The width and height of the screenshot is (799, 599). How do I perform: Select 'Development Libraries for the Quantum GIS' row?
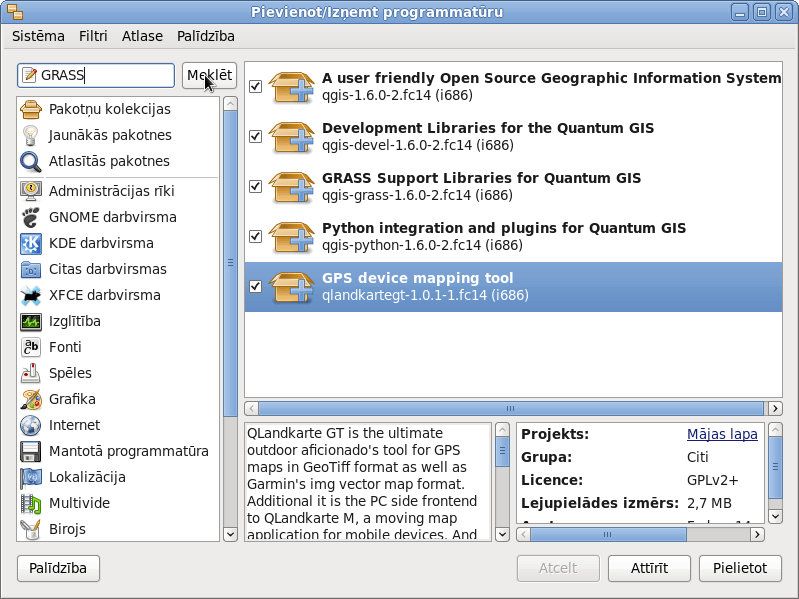click(513, 137)
